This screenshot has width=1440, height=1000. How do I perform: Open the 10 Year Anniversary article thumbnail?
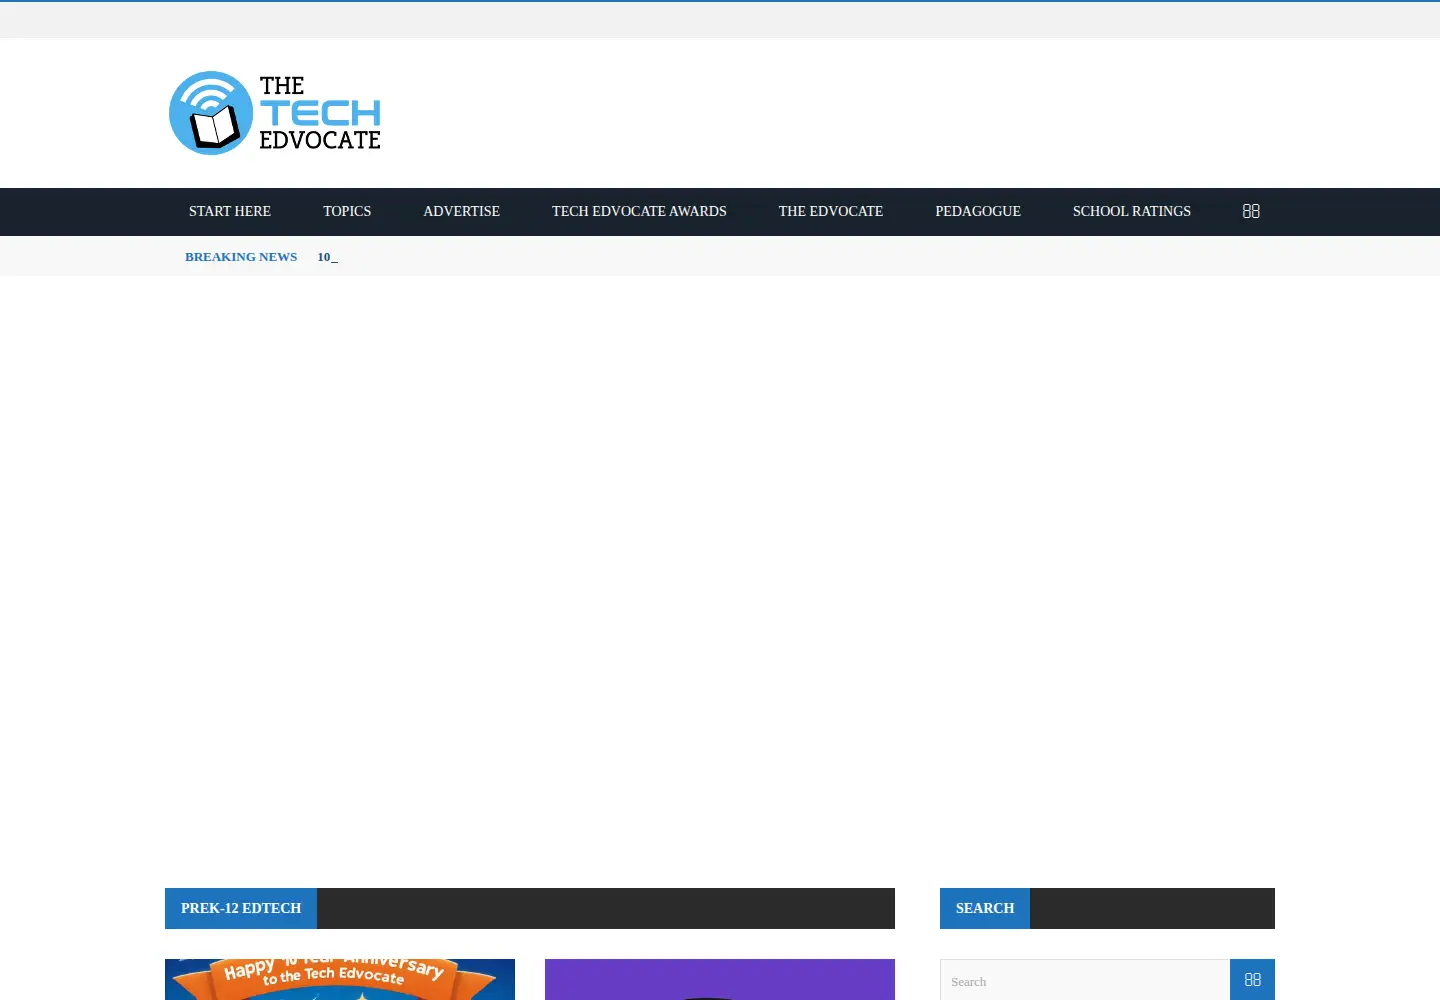pos(340,980)
